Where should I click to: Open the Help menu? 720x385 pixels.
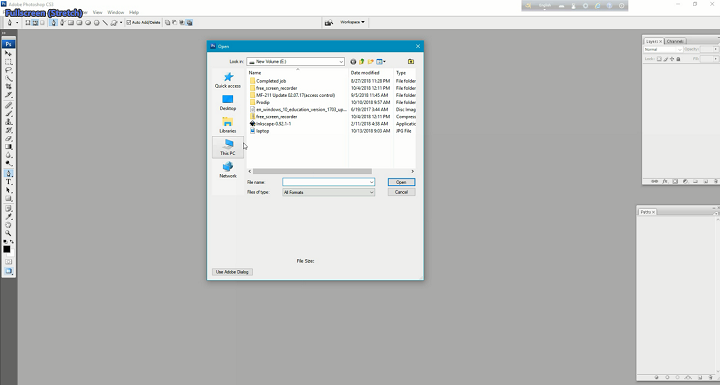(134, 12)
